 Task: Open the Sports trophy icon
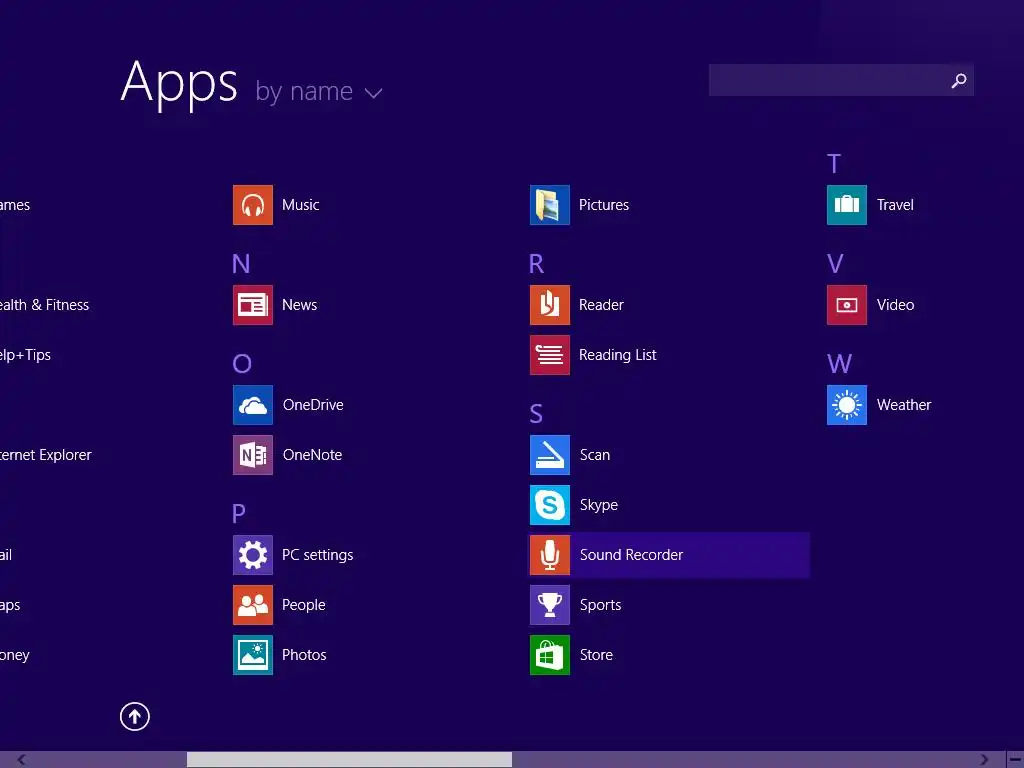pyautogui.click(x=550, y=605)
